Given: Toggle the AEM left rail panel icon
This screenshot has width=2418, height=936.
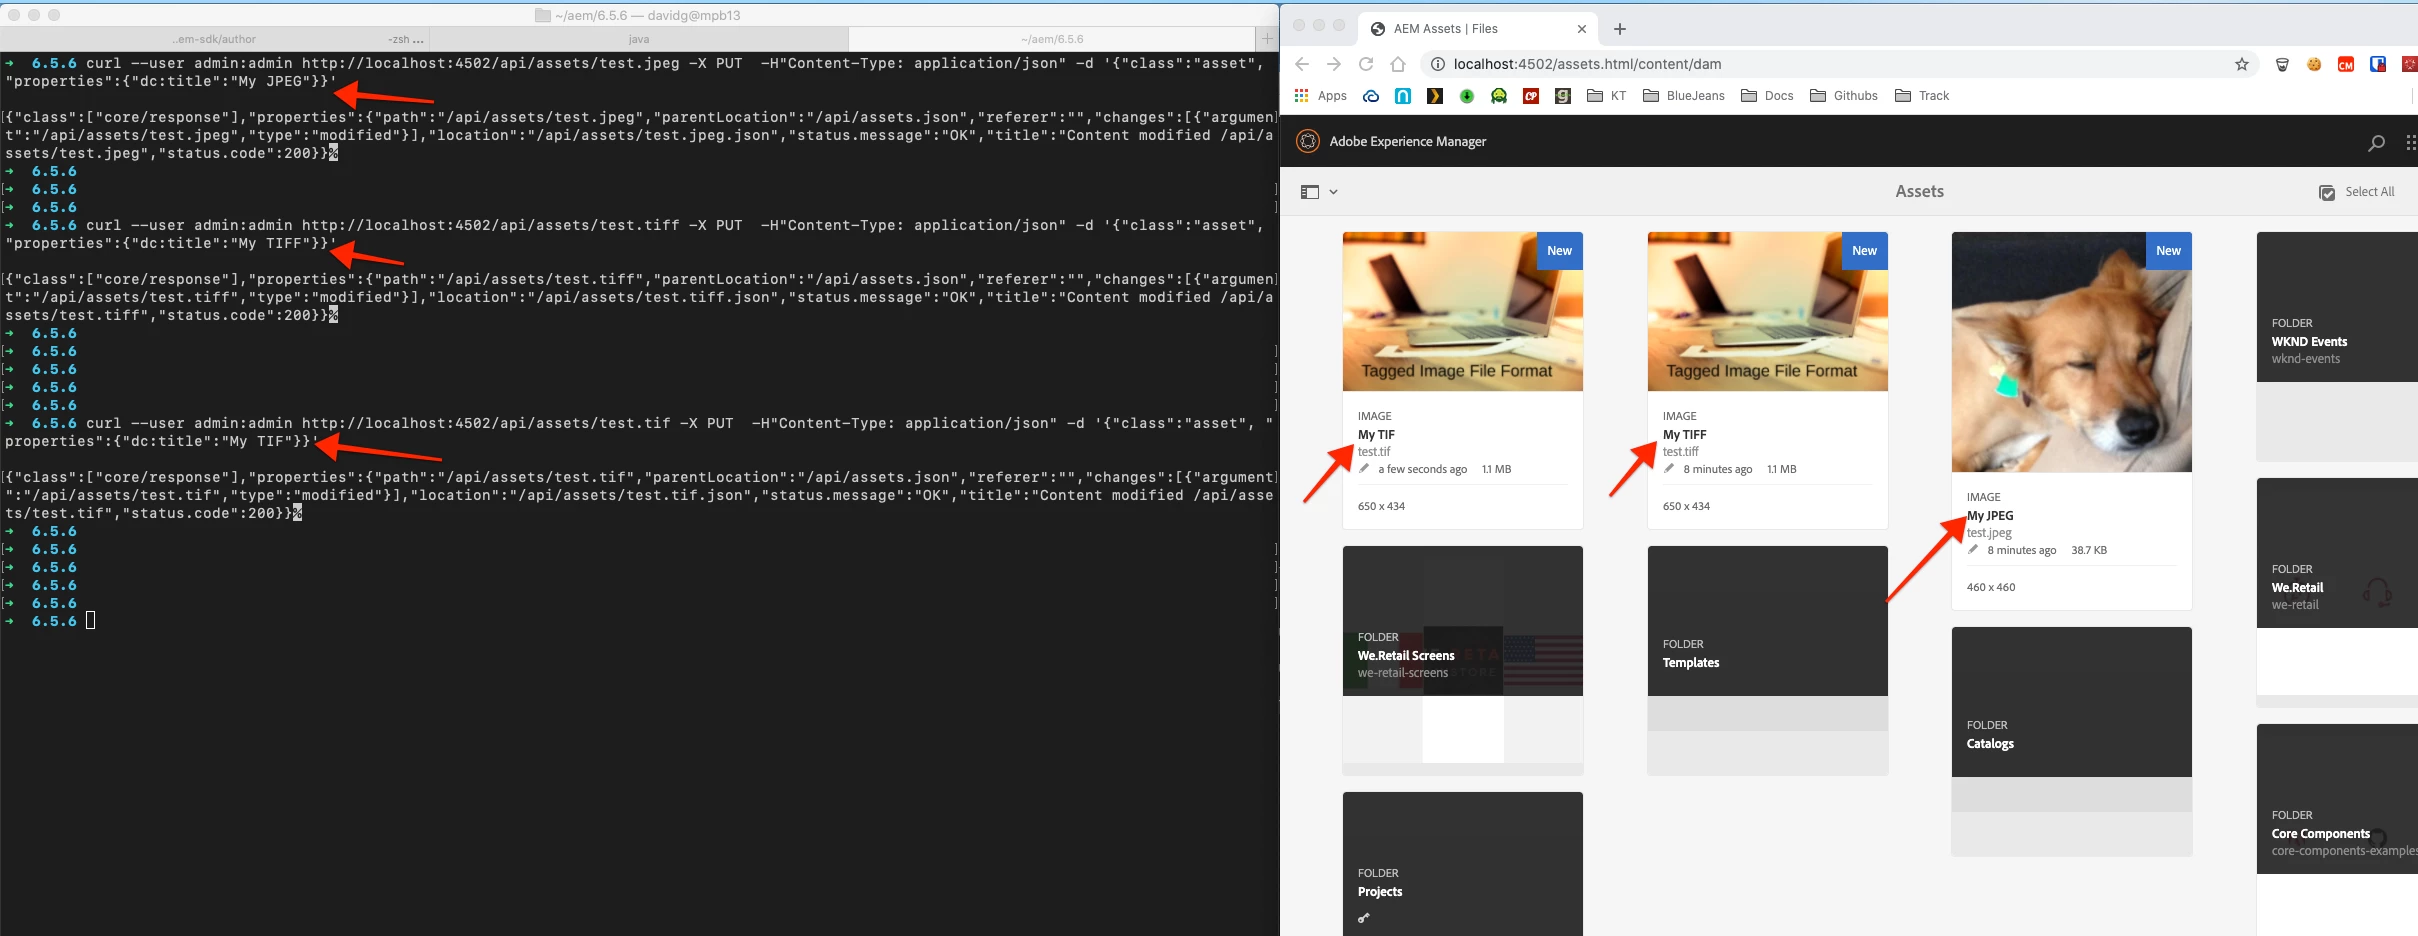Looking at the screenshot, I should pyautogui.click(x=1310, y=192).
